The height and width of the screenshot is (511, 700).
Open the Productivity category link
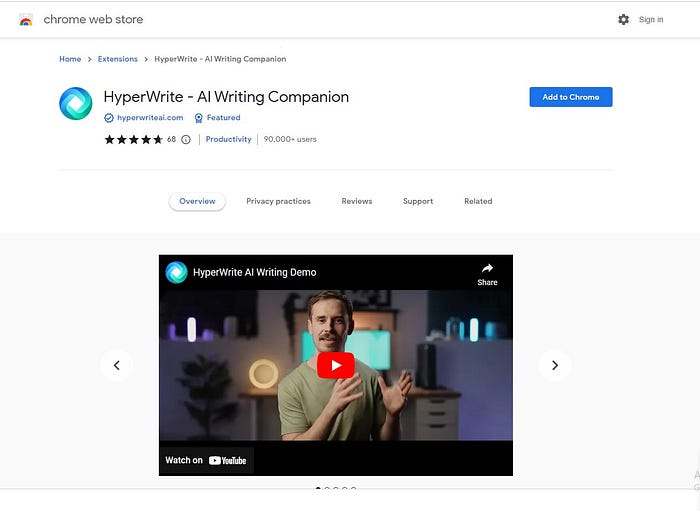[228, 139]
